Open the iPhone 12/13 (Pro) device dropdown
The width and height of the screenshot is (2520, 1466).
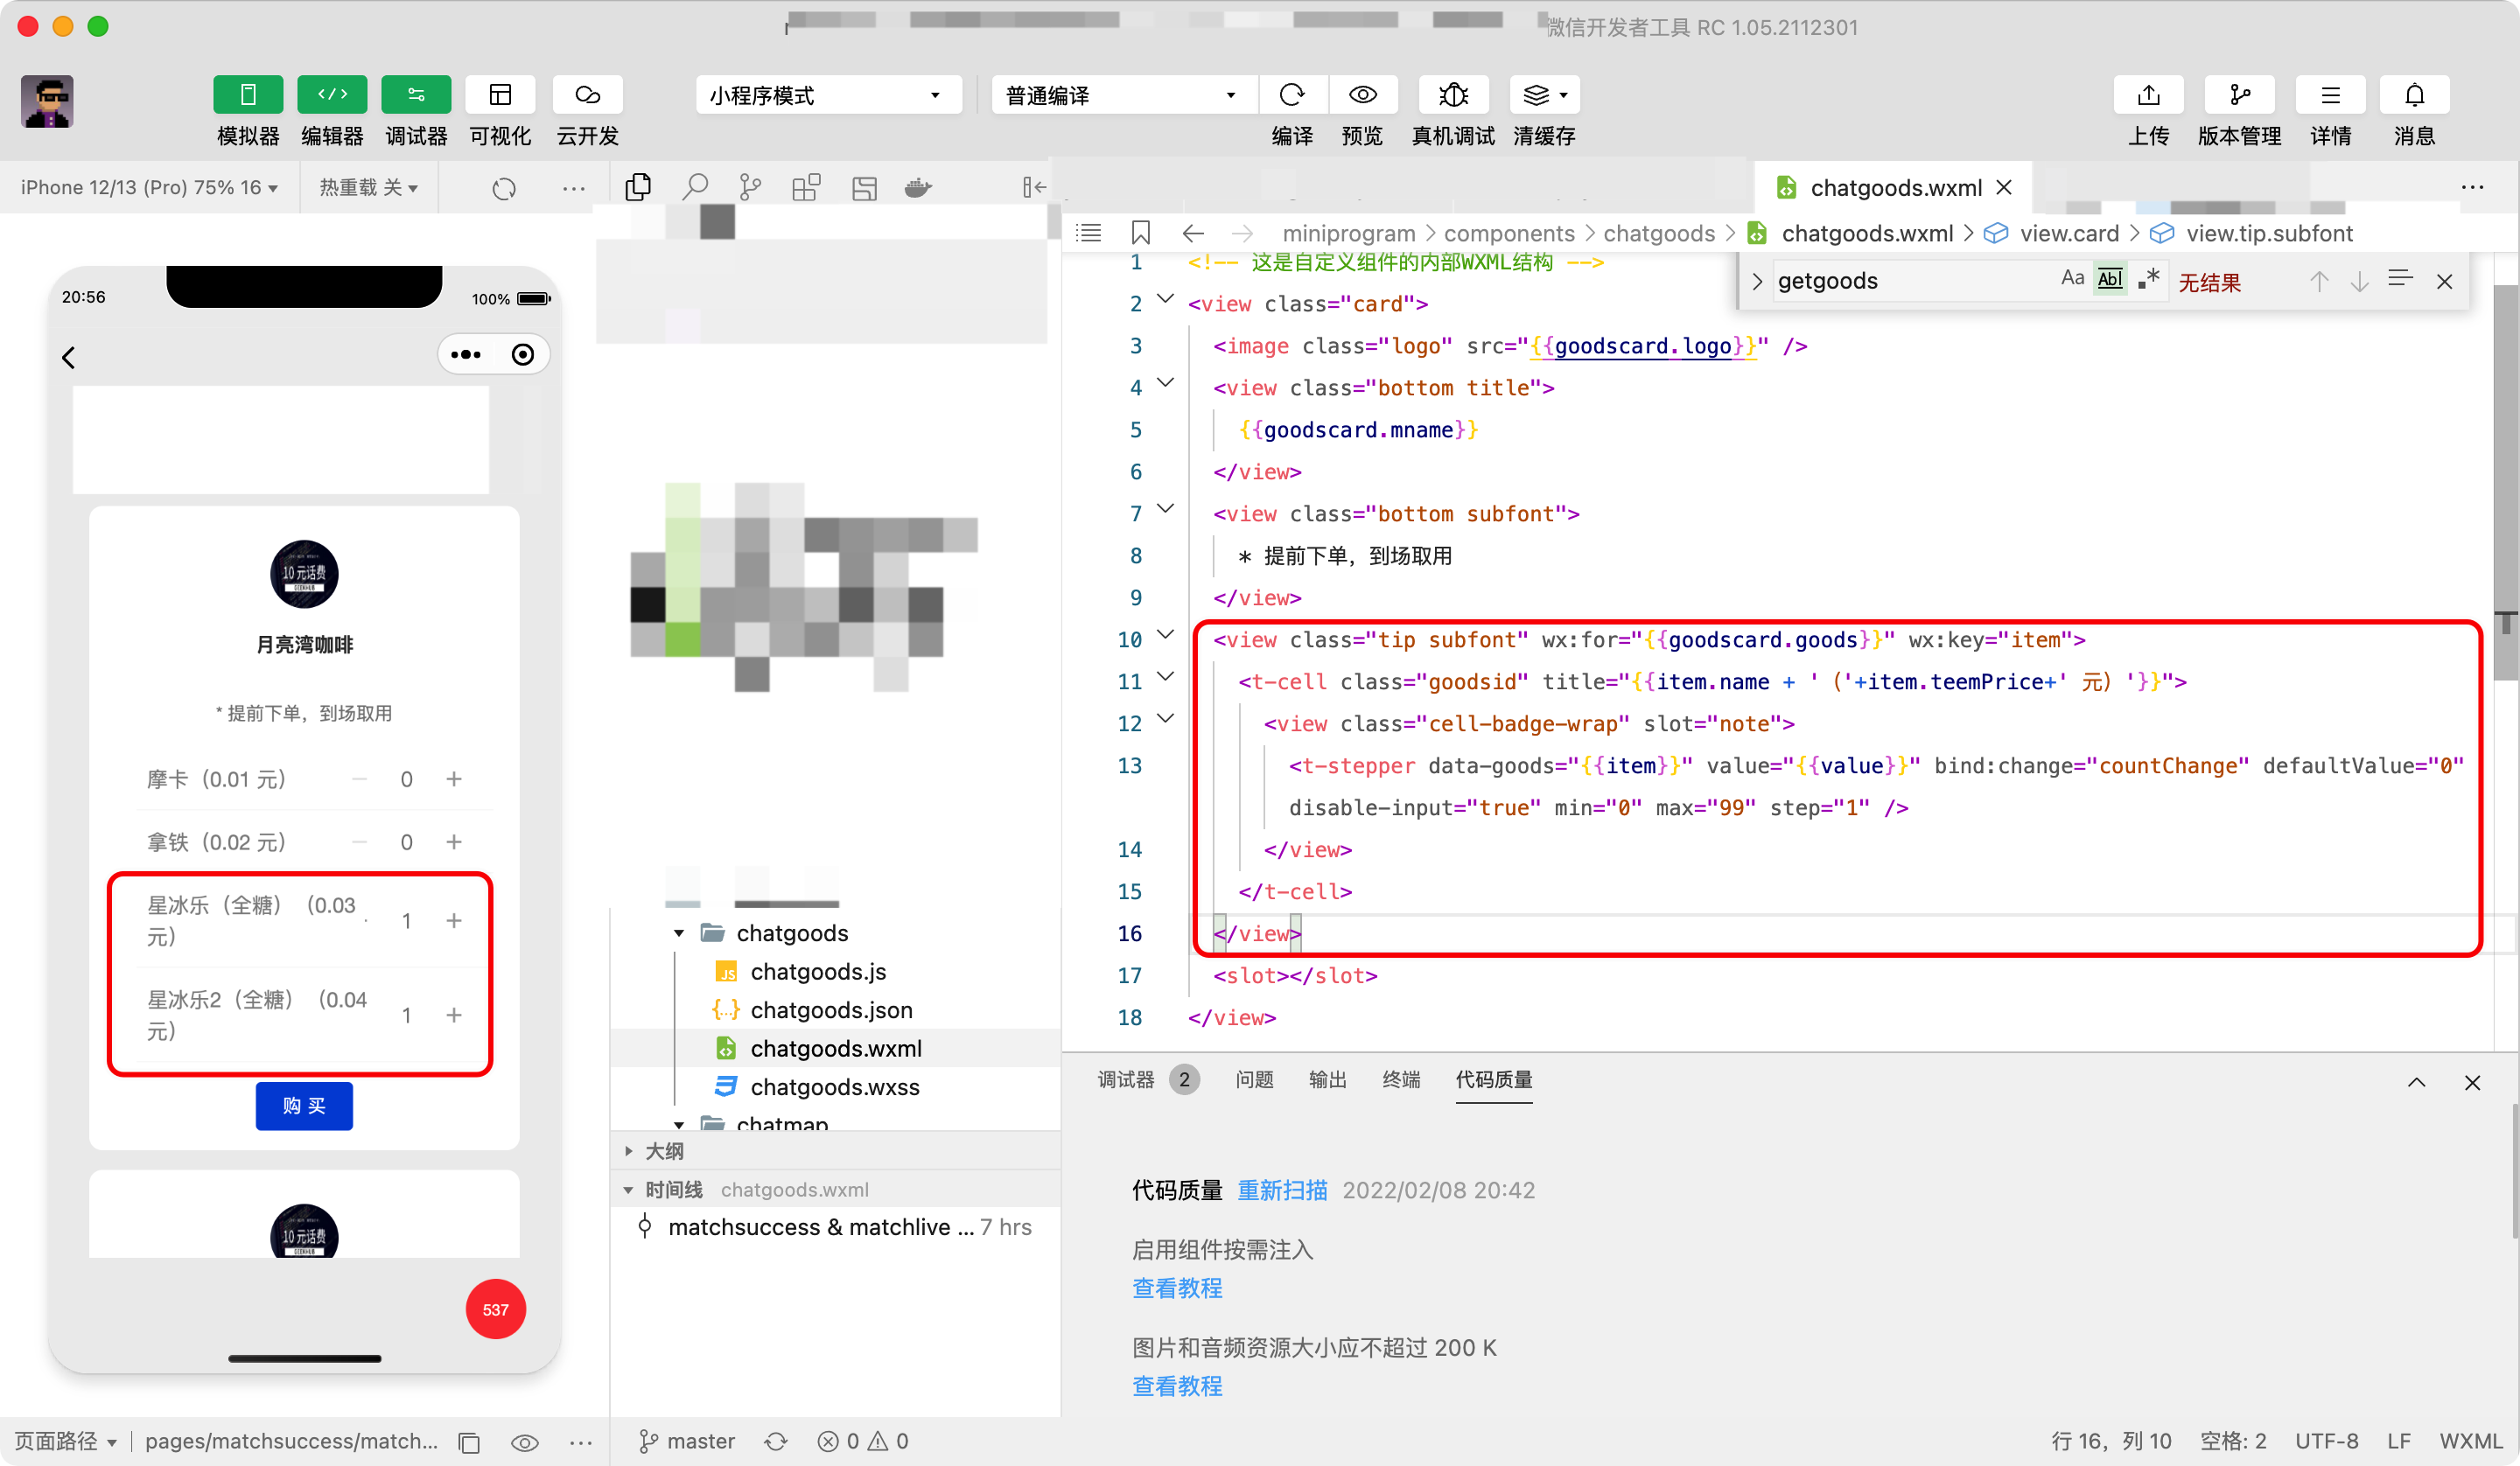148,187
